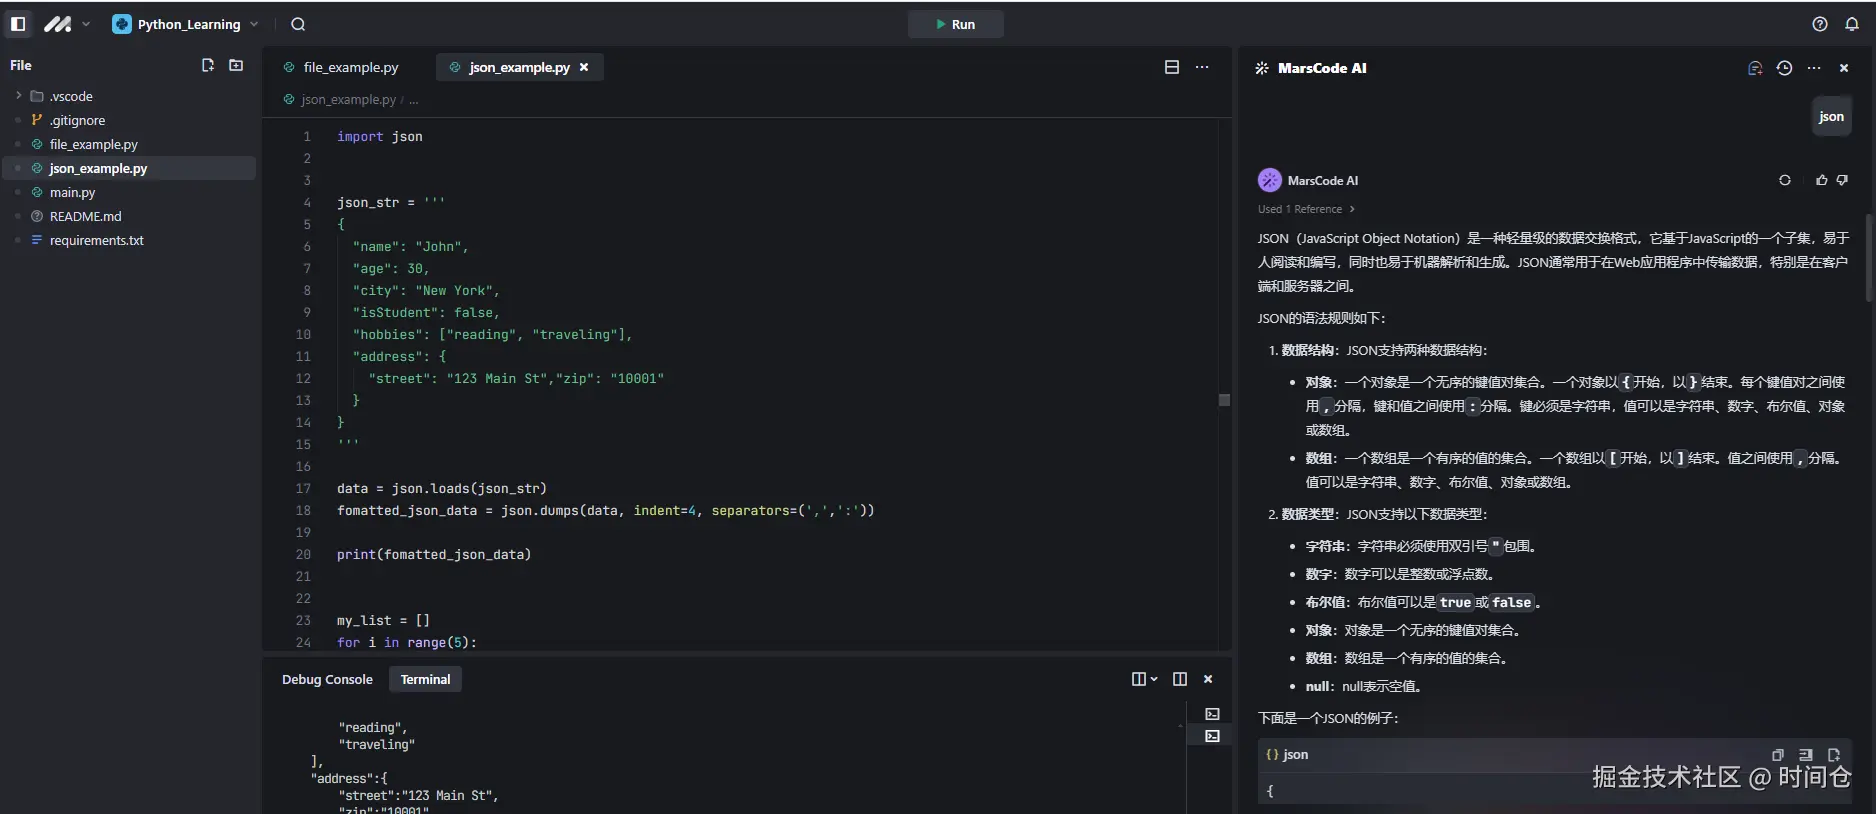Thumbs up the MarsCode AI response
This screenshot has width=1876, height=814.
[x=1821, y=180]
